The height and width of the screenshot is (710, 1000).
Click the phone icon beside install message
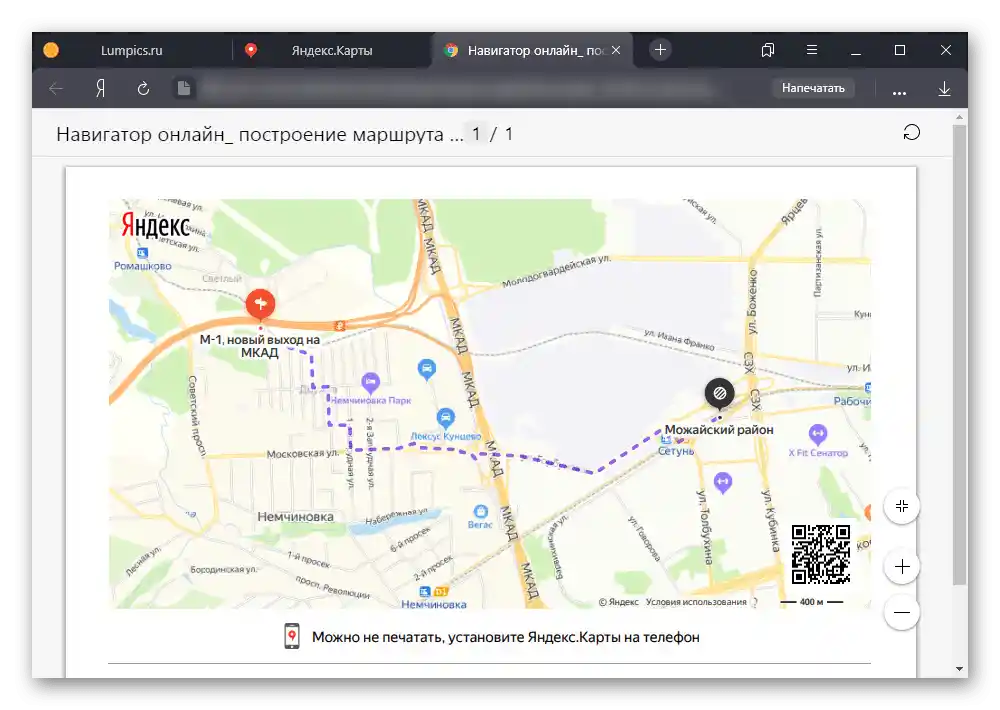[291, 637]
